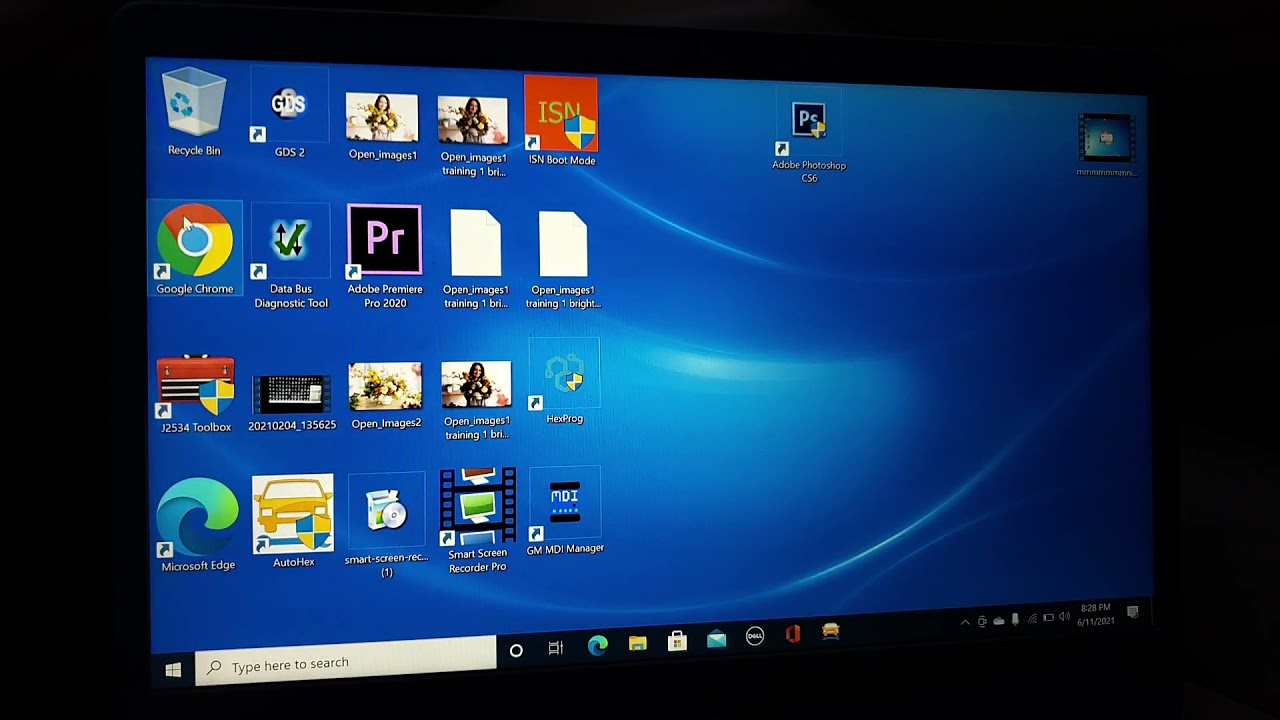Open the Mail app on the taskbar

tap(716, 639)
